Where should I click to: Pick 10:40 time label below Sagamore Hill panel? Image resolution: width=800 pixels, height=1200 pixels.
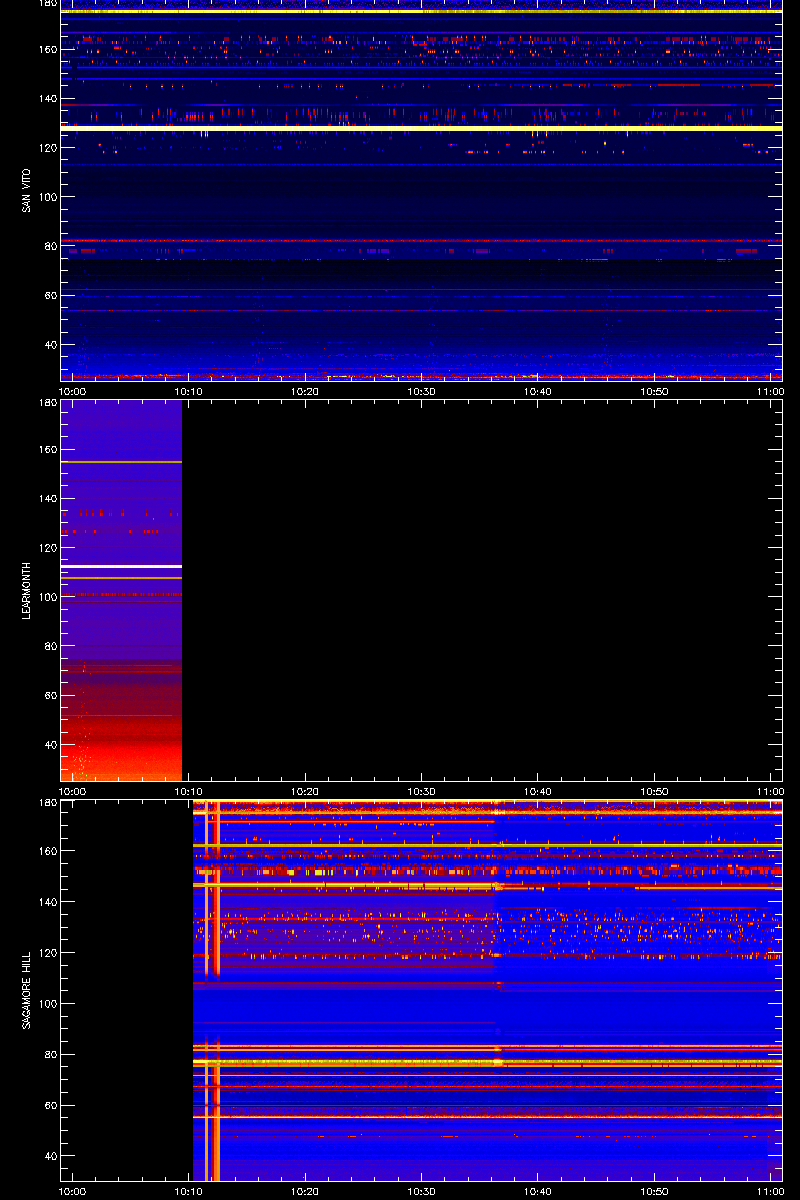click(x=538, y=1191)
